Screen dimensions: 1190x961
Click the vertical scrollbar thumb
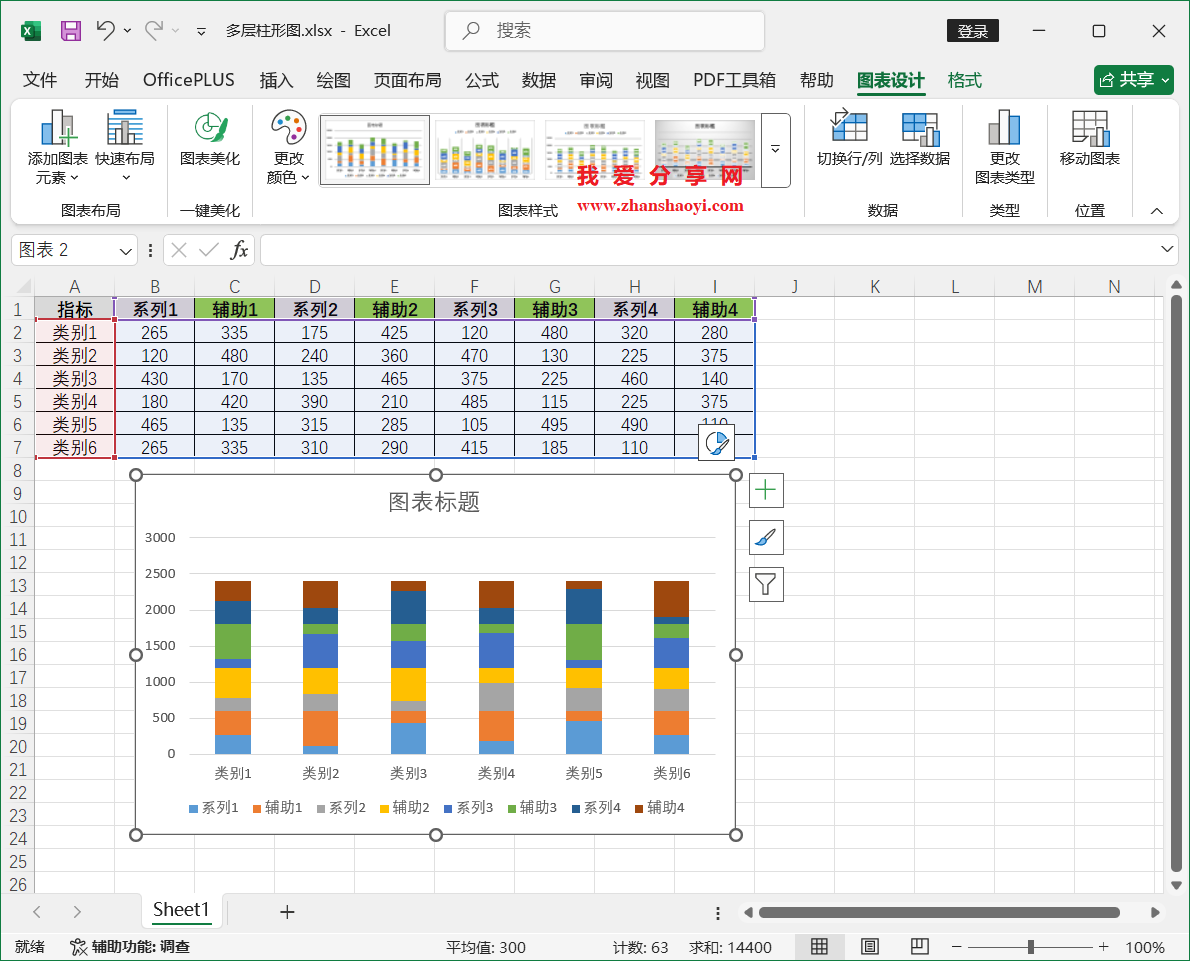(x=1176, y=583)
